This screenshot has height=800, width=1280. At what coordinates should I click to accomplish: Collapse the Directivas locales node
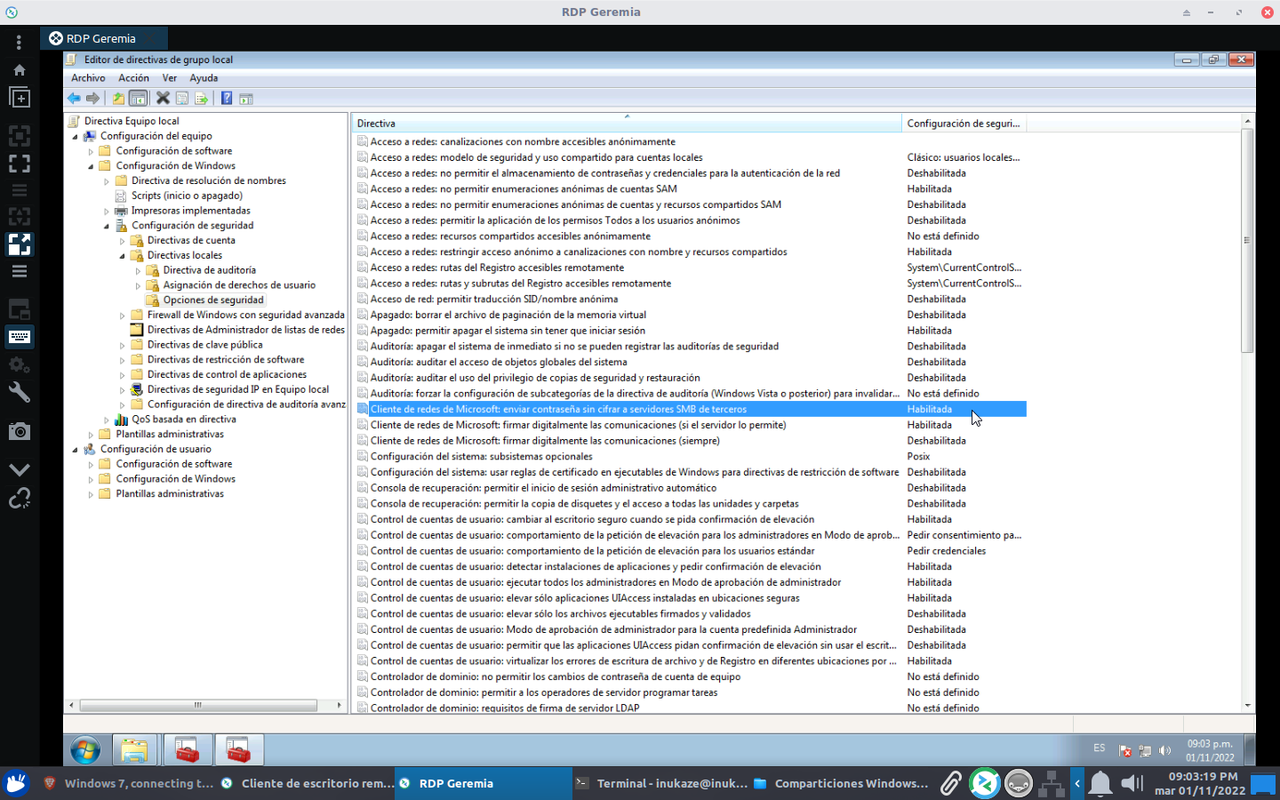[123, 256]
